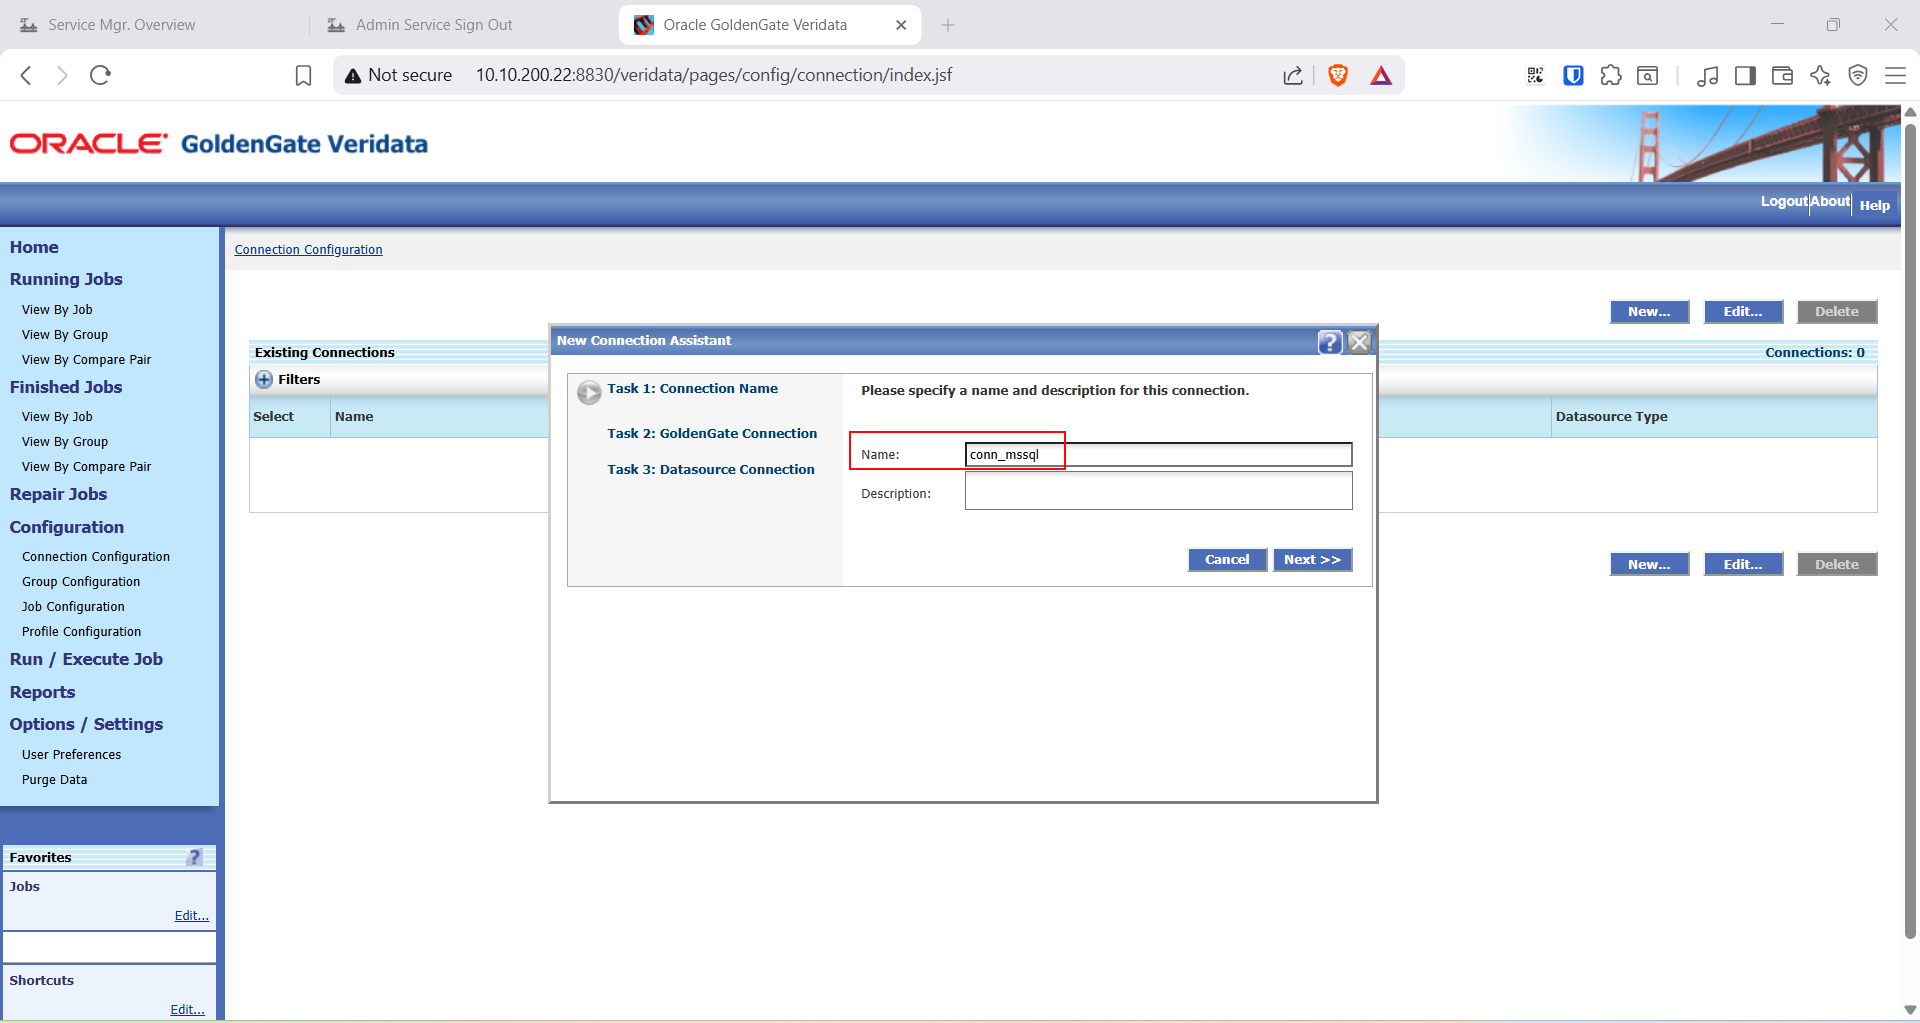Screen dimensions: 1920x1023
Task: Open the VPN shield icon
Action: pos(1858,75)
